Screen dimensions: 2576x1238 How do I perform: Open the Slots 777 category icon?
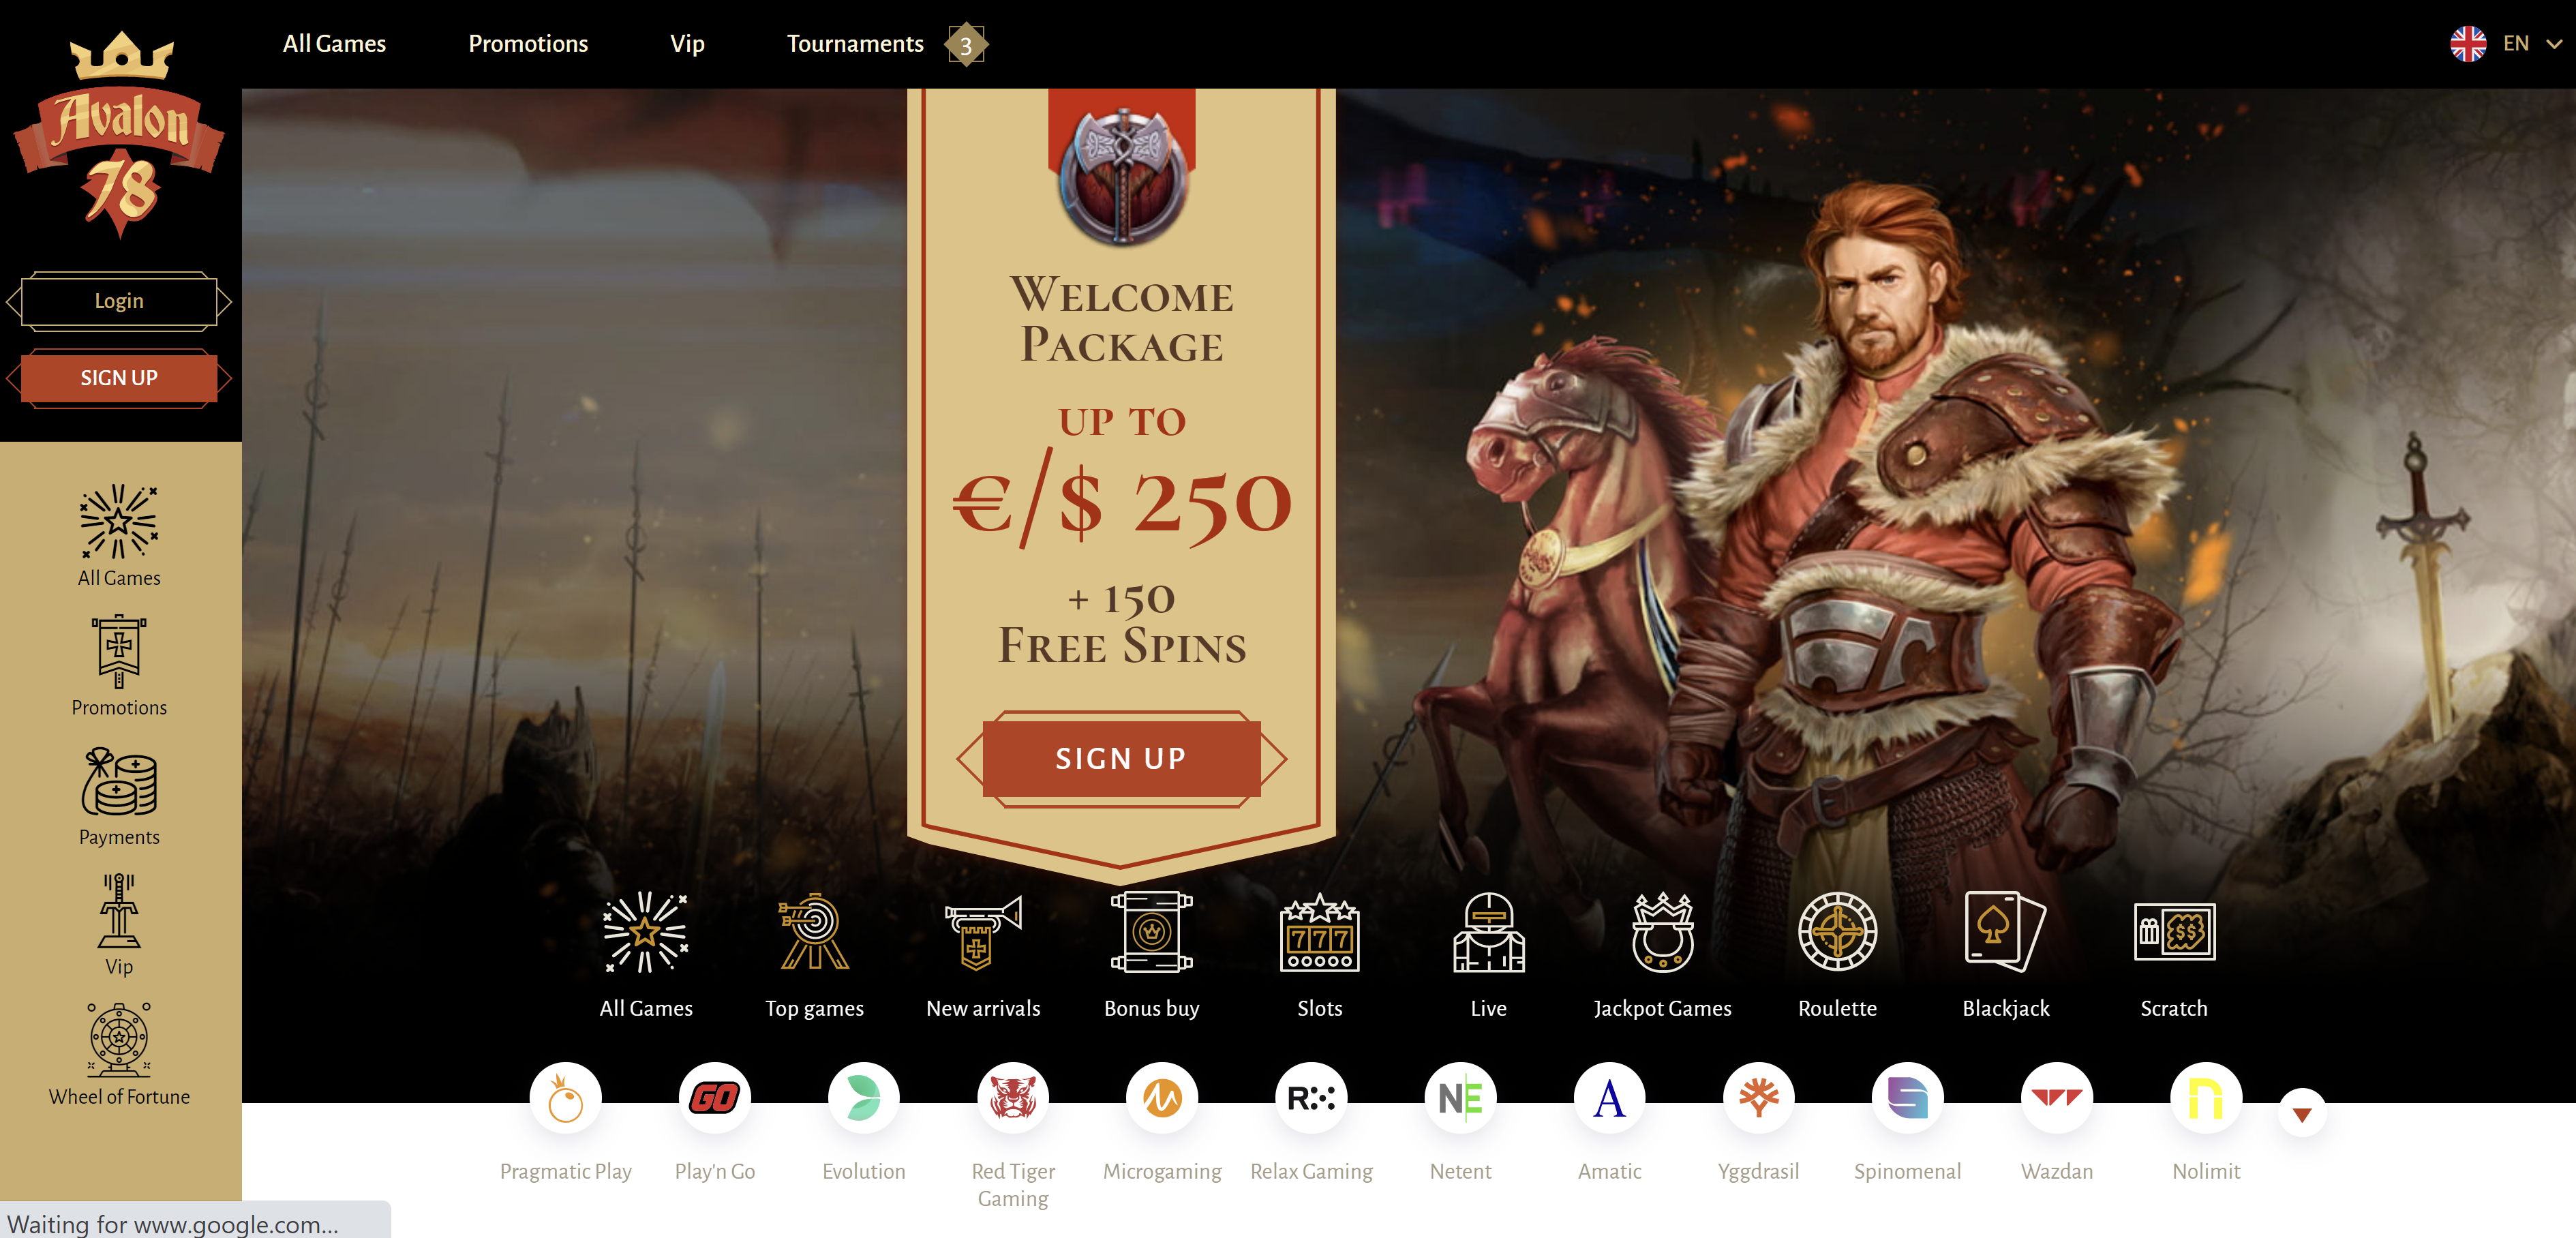click(x=1319, y=932)
